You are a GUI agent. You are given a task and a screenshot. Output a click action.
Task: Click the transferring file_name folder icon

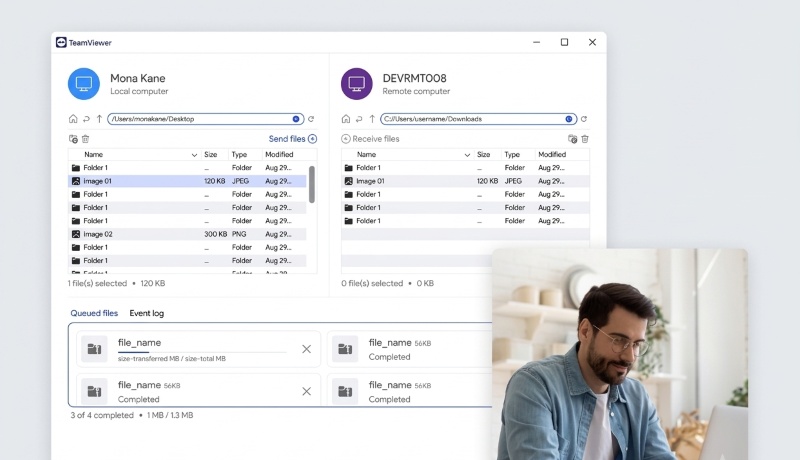pyautogui.click(x=94, y=349)
